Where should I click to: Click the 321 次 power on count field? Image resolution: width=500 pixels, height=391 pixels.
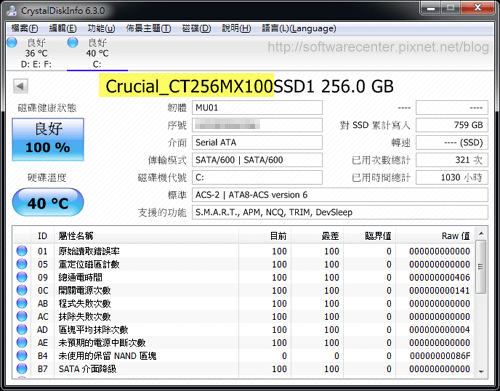point(452,160)
